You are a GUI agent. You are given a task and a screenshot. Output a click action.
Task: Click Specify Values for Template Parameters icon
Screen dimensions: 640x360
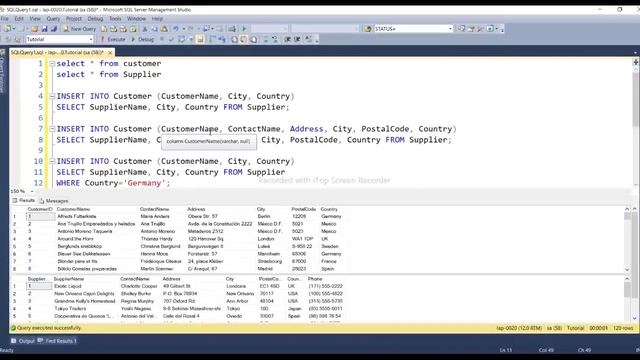(309, 40)
